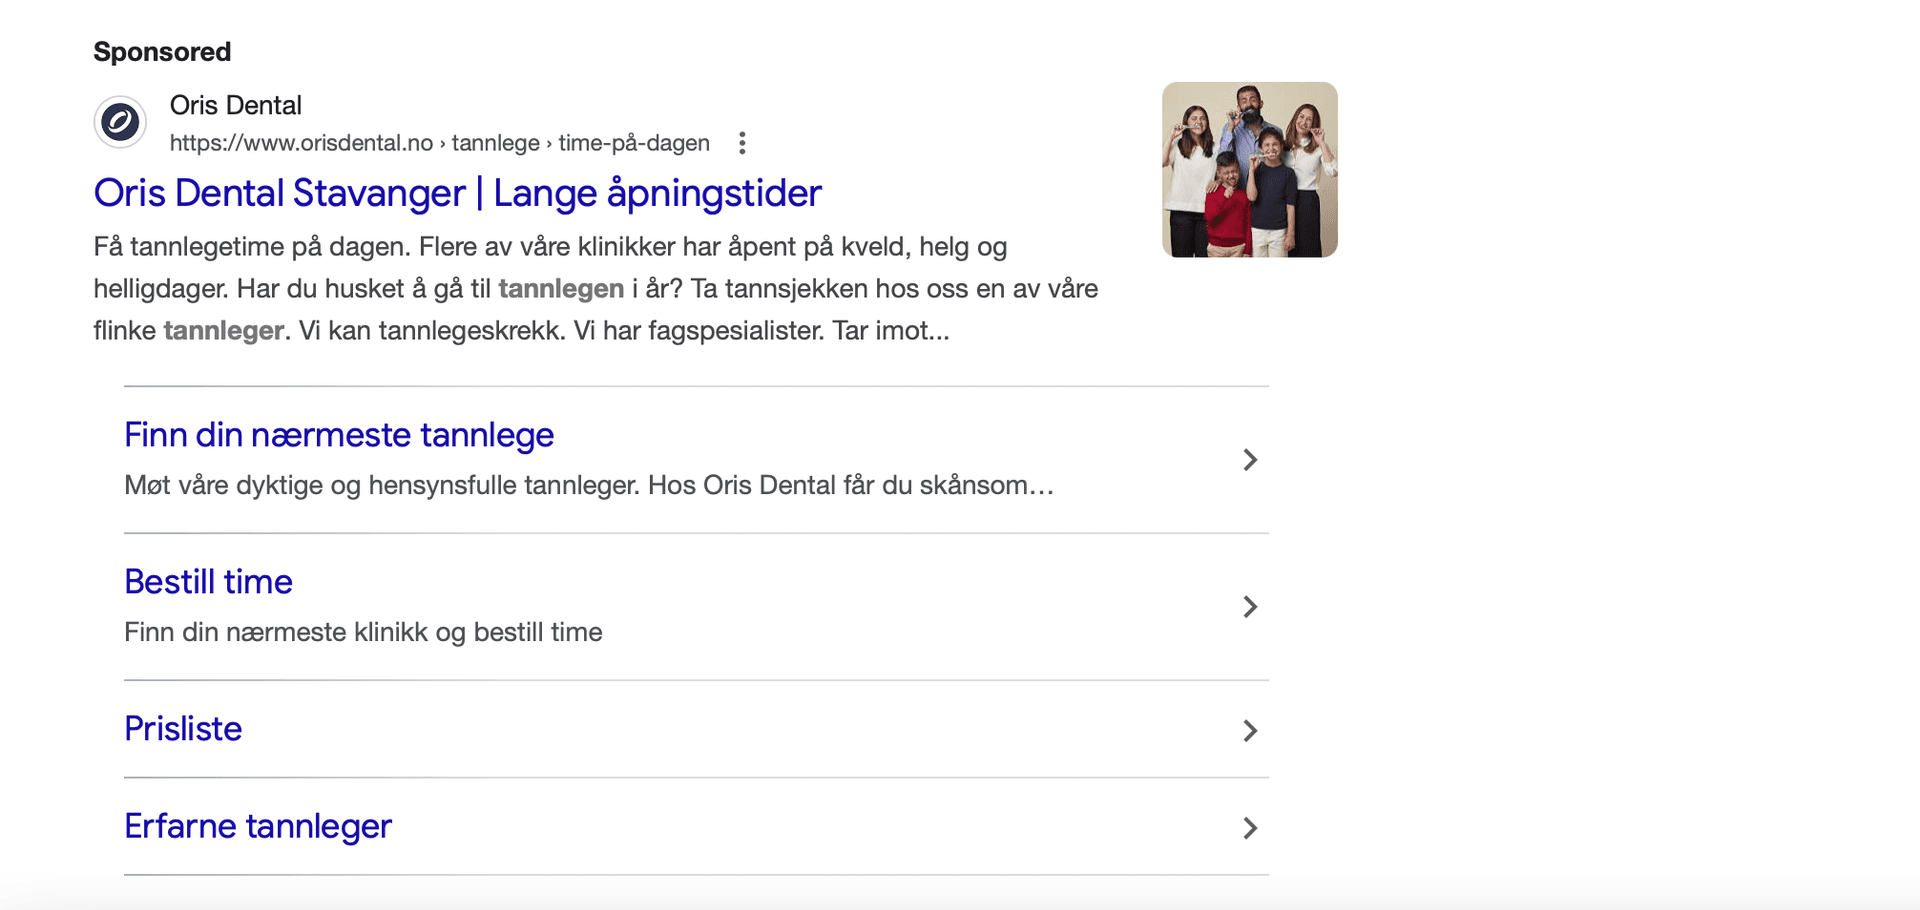The width and height of the screenshot is (1920, 910).
Task: Click the chevron beside Finn din nærmeste tannlege
Action: (x=1249, y=460)
